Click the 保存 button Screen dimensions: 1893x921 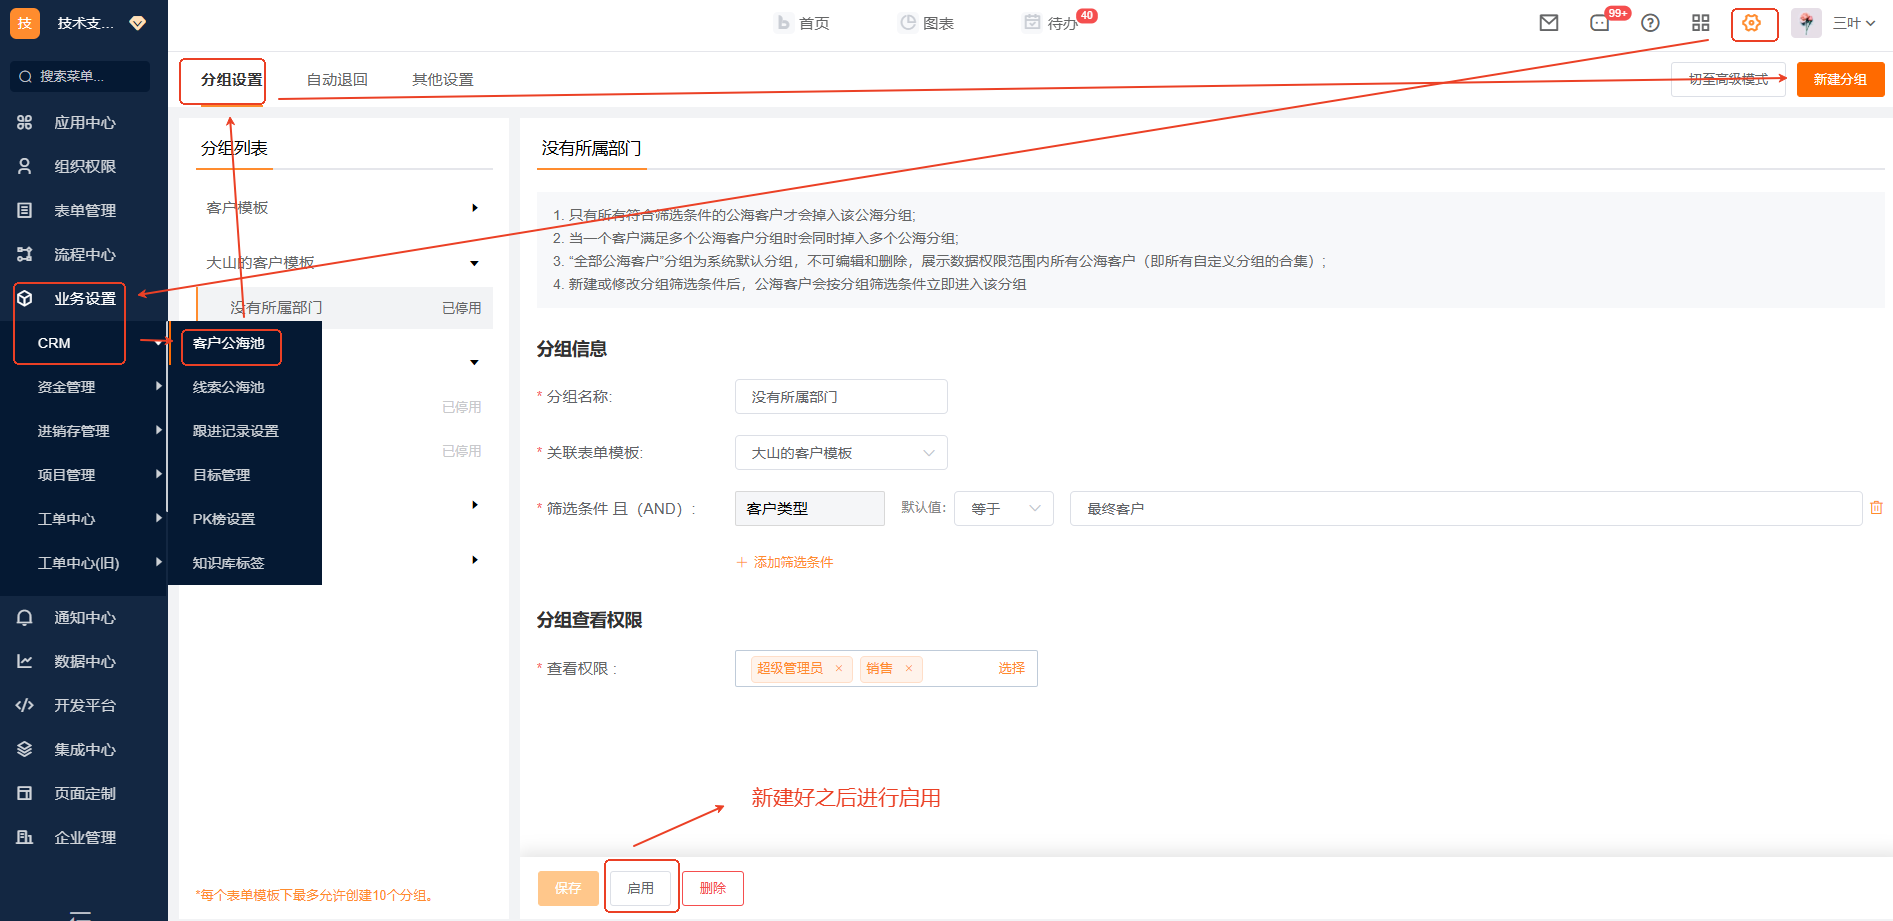coord(568,888)
